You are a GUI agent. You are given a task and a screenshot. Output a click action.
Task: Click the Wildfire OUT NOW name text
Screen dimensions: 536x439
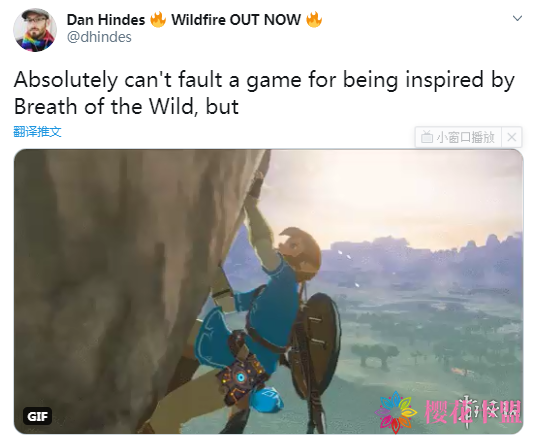(x=236, y=20)
